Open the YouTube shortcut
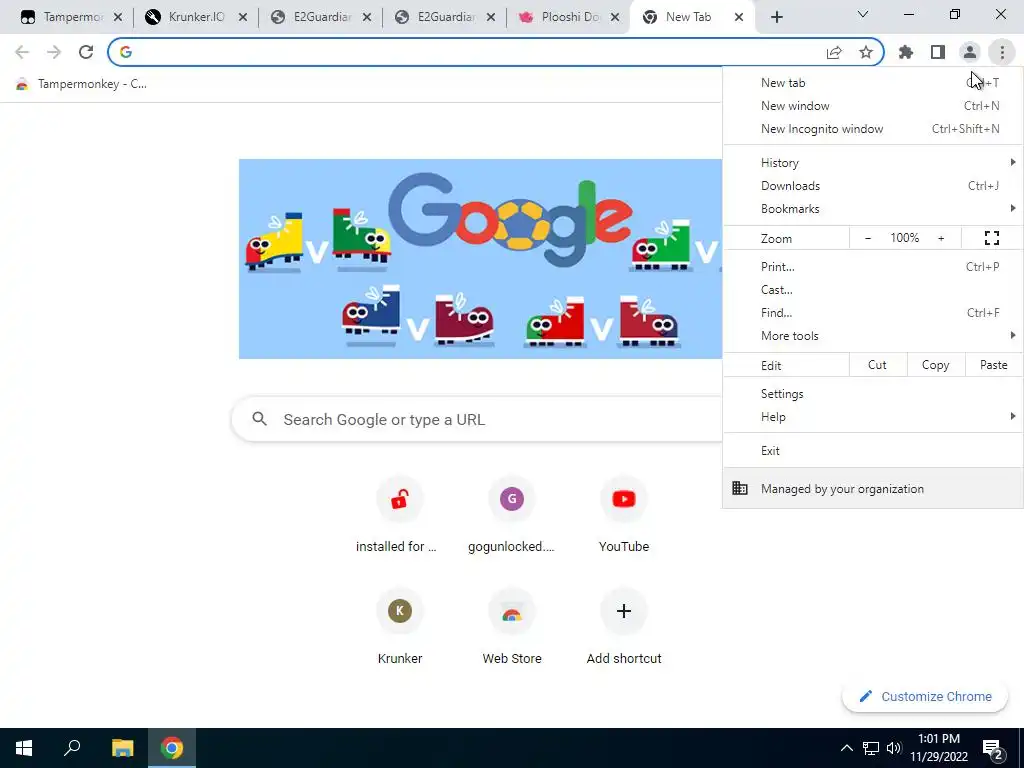The height and width of the screenshot is (768, 1024). (x=624, y=515)
